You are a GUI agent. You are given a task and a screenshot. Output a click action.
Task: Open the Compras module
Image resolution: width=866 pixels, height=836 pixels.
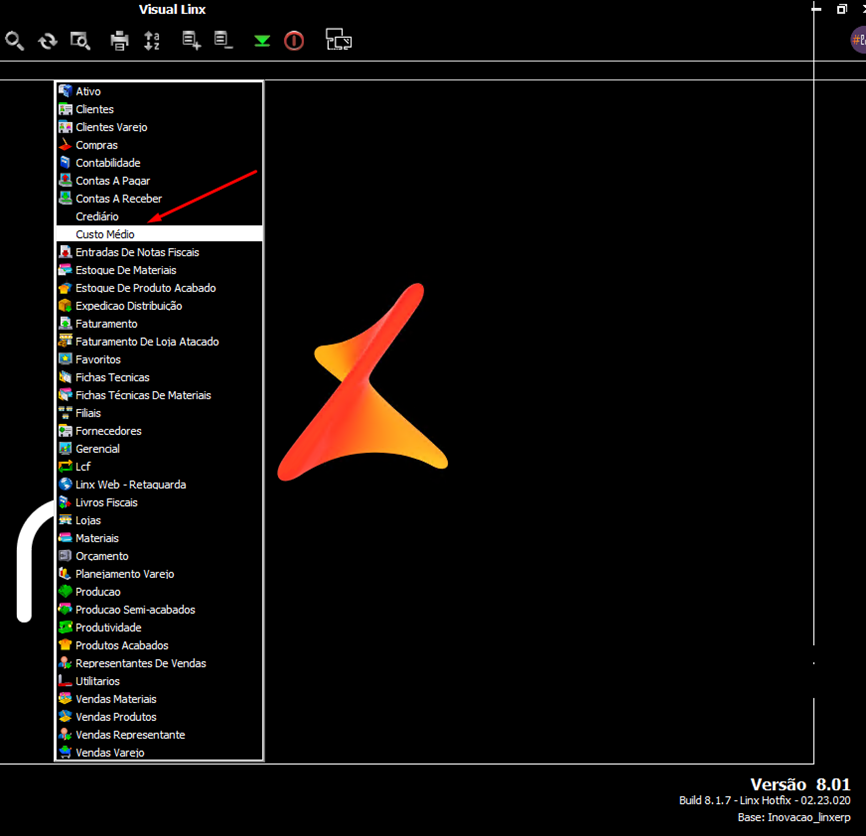pyautogui.click(x=159, y=145)
